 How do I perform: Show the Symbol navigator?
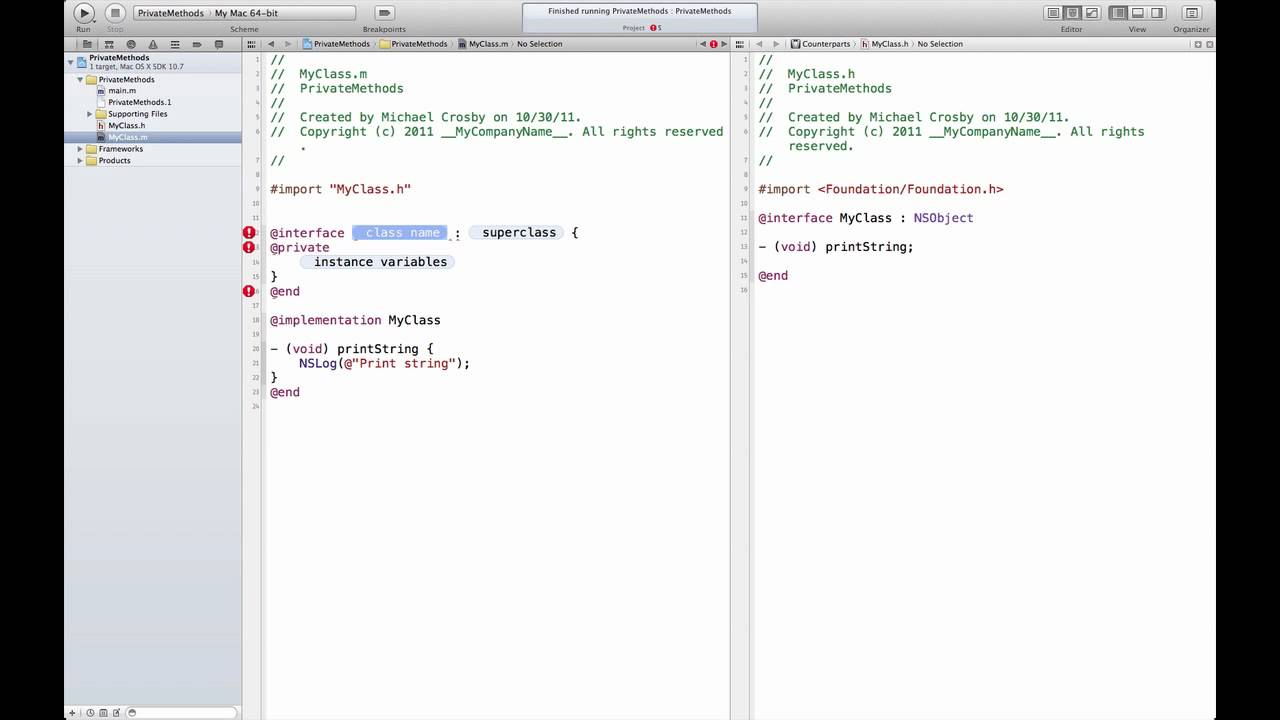pyautogui.click(x=109, y=44)
